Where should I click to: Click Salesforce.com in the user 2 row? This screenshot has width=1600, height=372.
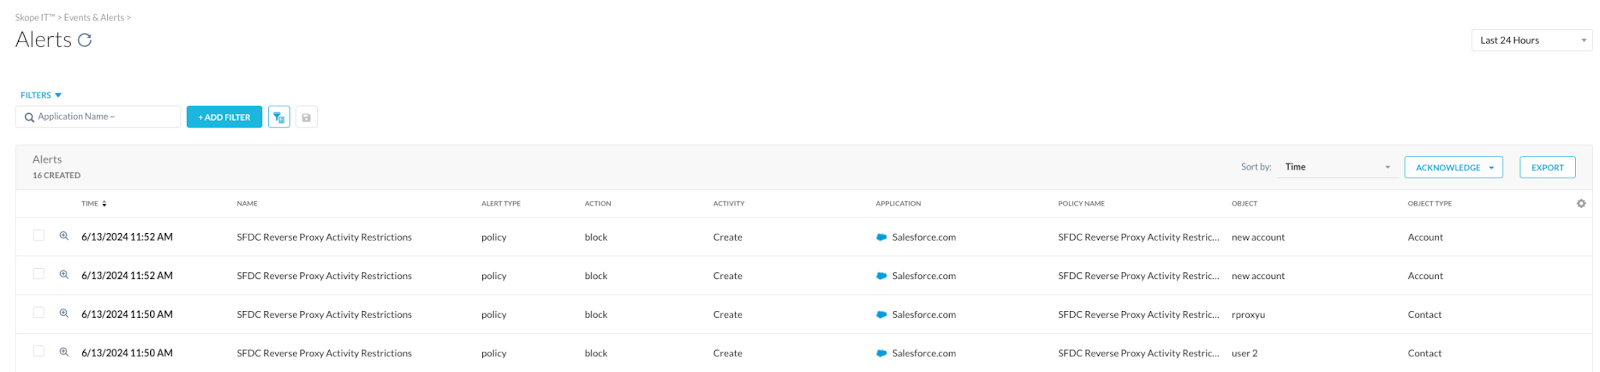(x=924, y=353)
